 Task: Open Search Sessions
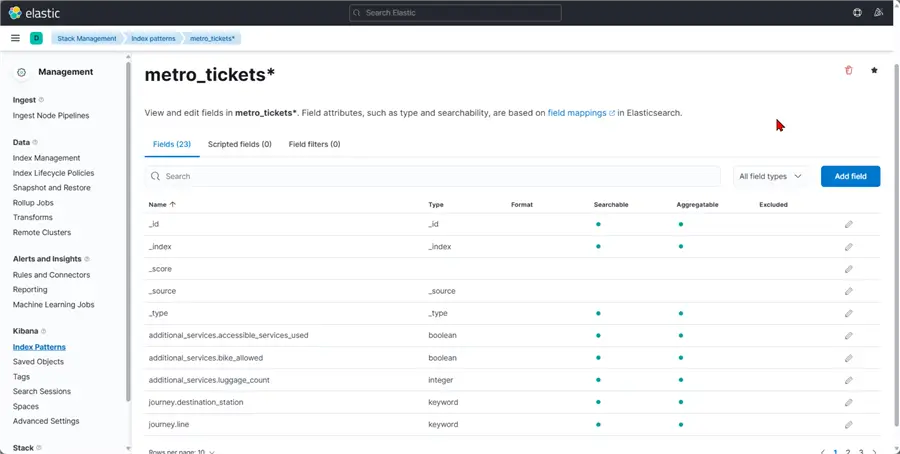pos(42,391)
